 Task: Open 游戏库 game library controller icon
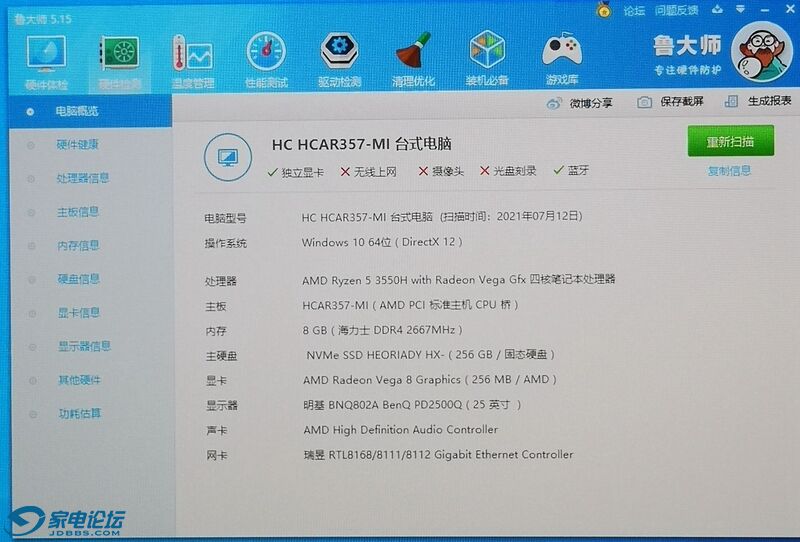[562, 59]
